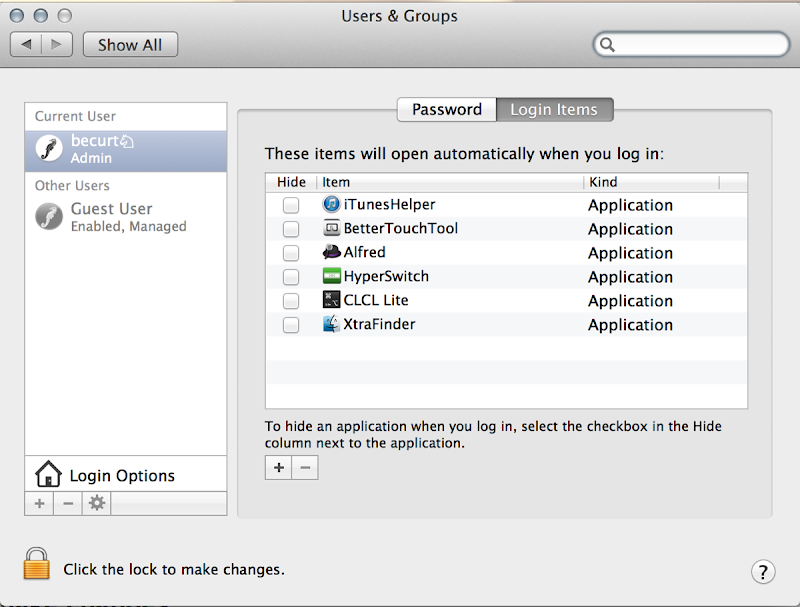Viewport: 800px width, 607px height.
Task: Sort by the Kind column header
Action: pyautogui.click(x=651, y=182)
